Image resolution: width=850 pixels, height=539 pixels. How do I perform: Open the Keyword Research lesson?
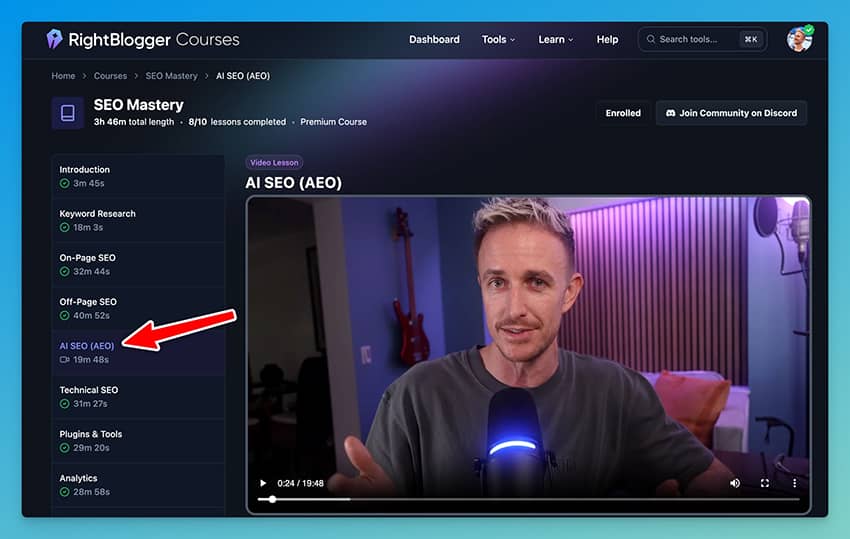pyautogui.click(x=97, y=220)
